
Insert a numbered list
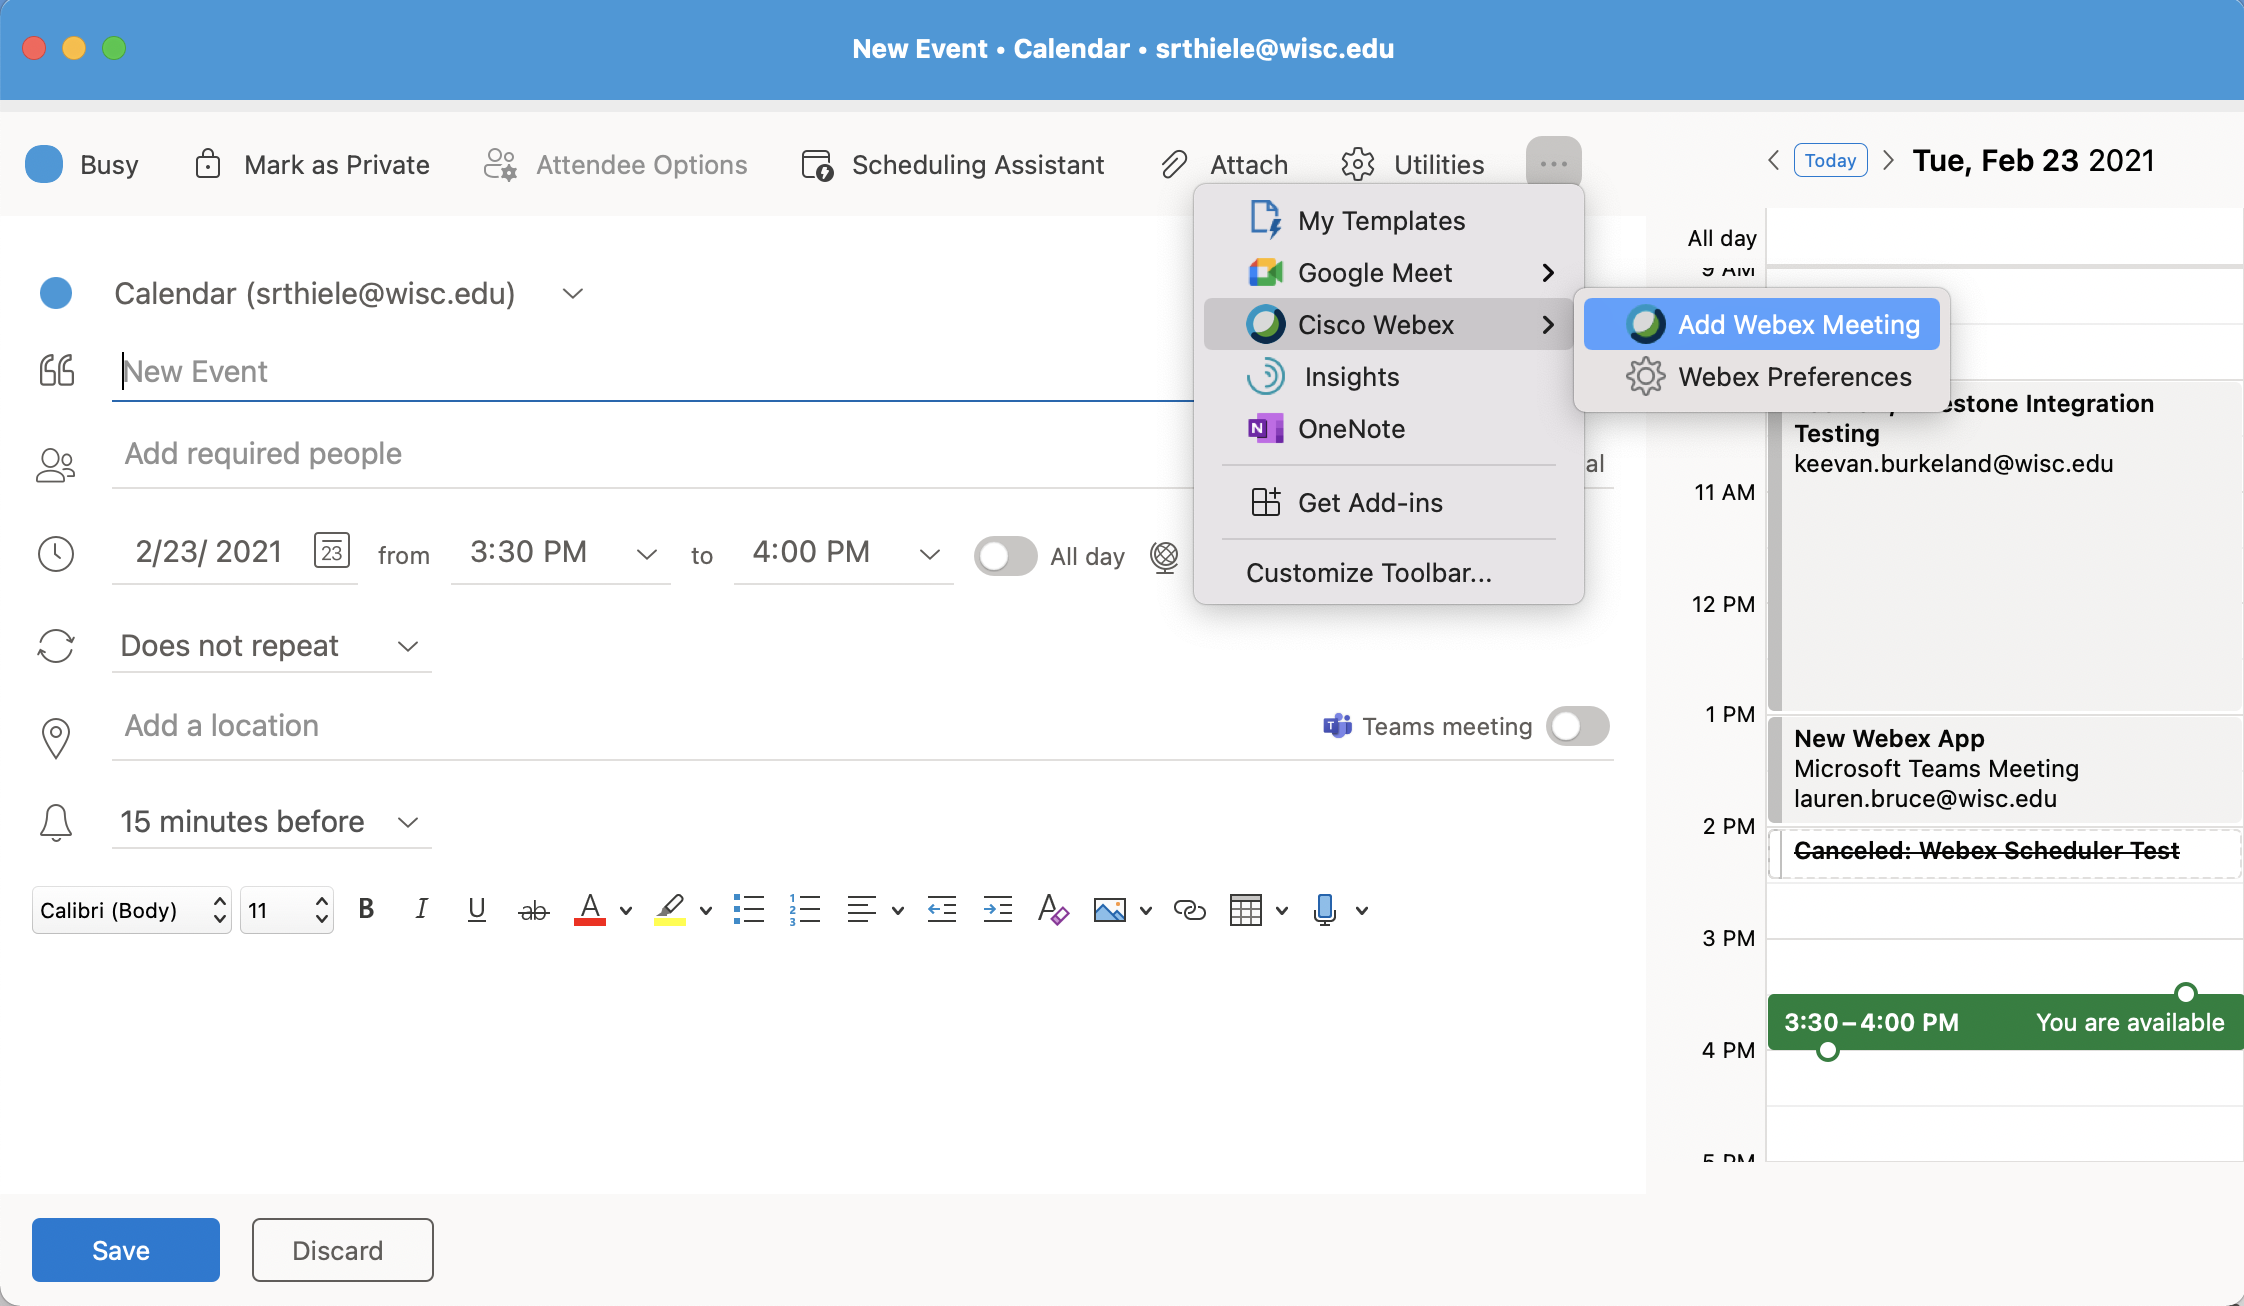click(804, 910)
